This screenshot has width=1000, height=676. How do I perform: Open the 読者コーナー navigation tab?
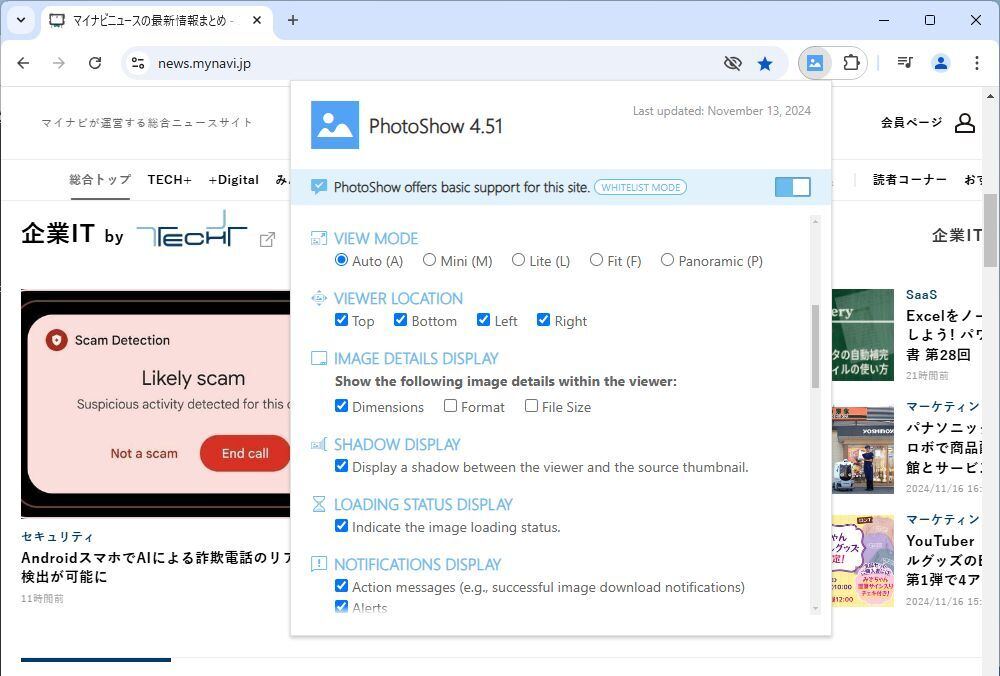pyautogui.click(x=909, y=180)
